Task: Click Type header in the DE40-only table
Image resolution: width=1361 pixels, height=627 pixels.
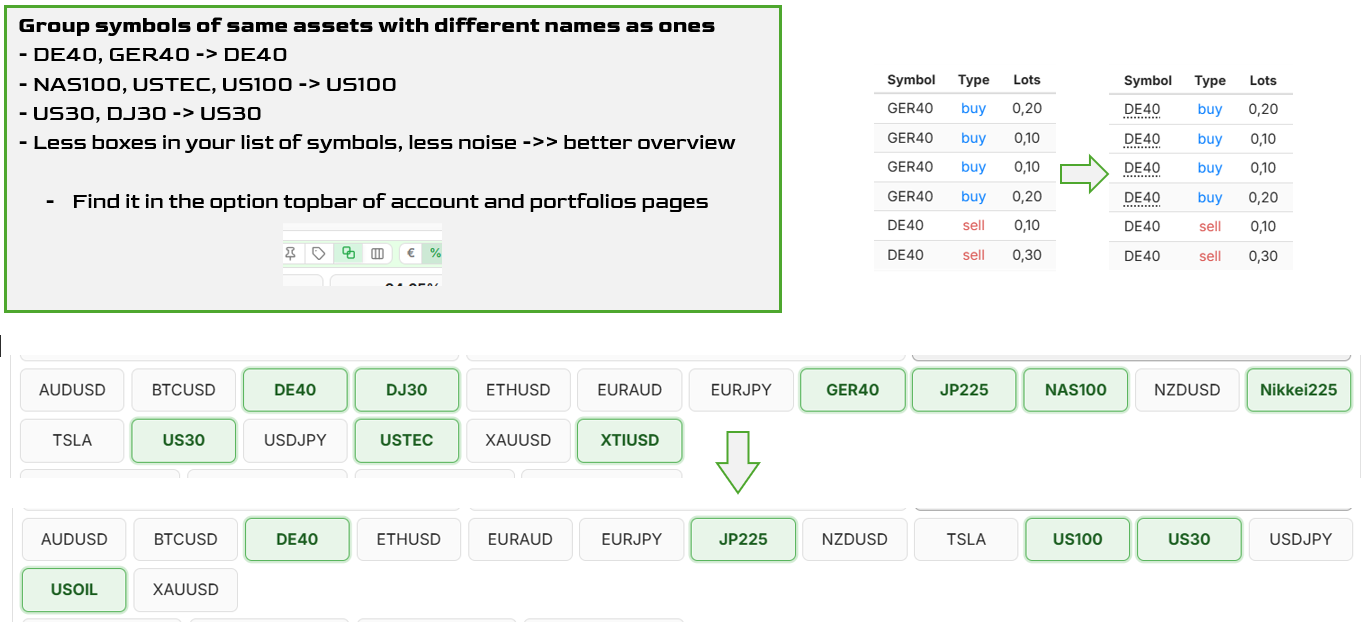Action: coord(1210,81)
